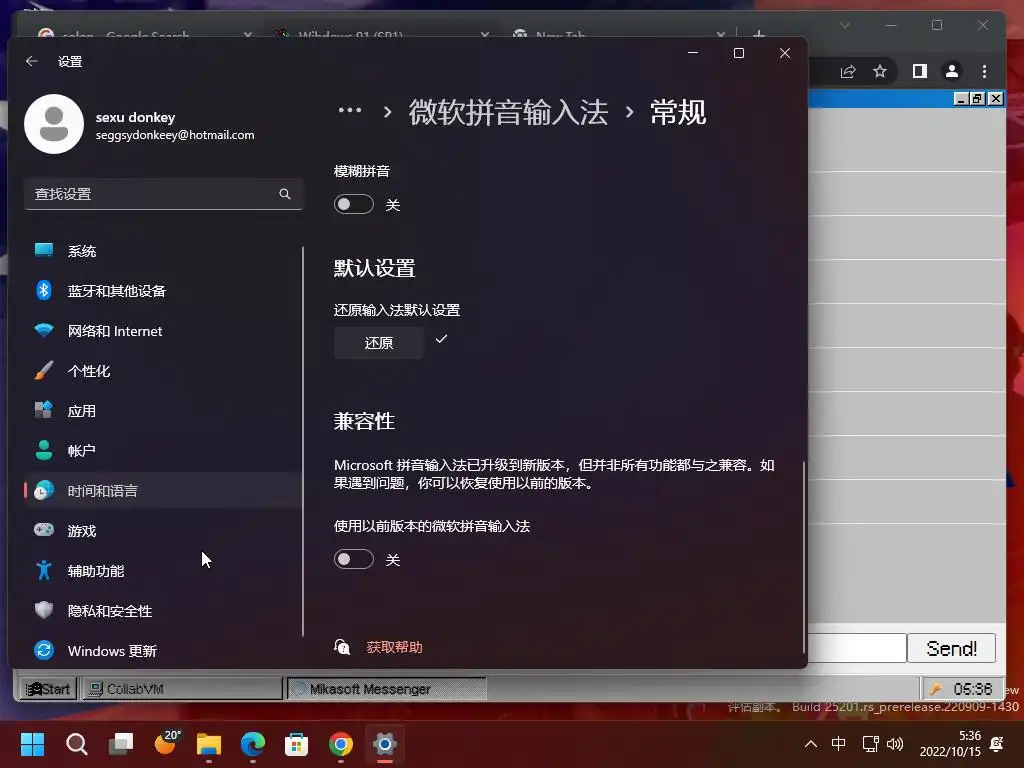Restore the messenger inner window

pos(978,99)
